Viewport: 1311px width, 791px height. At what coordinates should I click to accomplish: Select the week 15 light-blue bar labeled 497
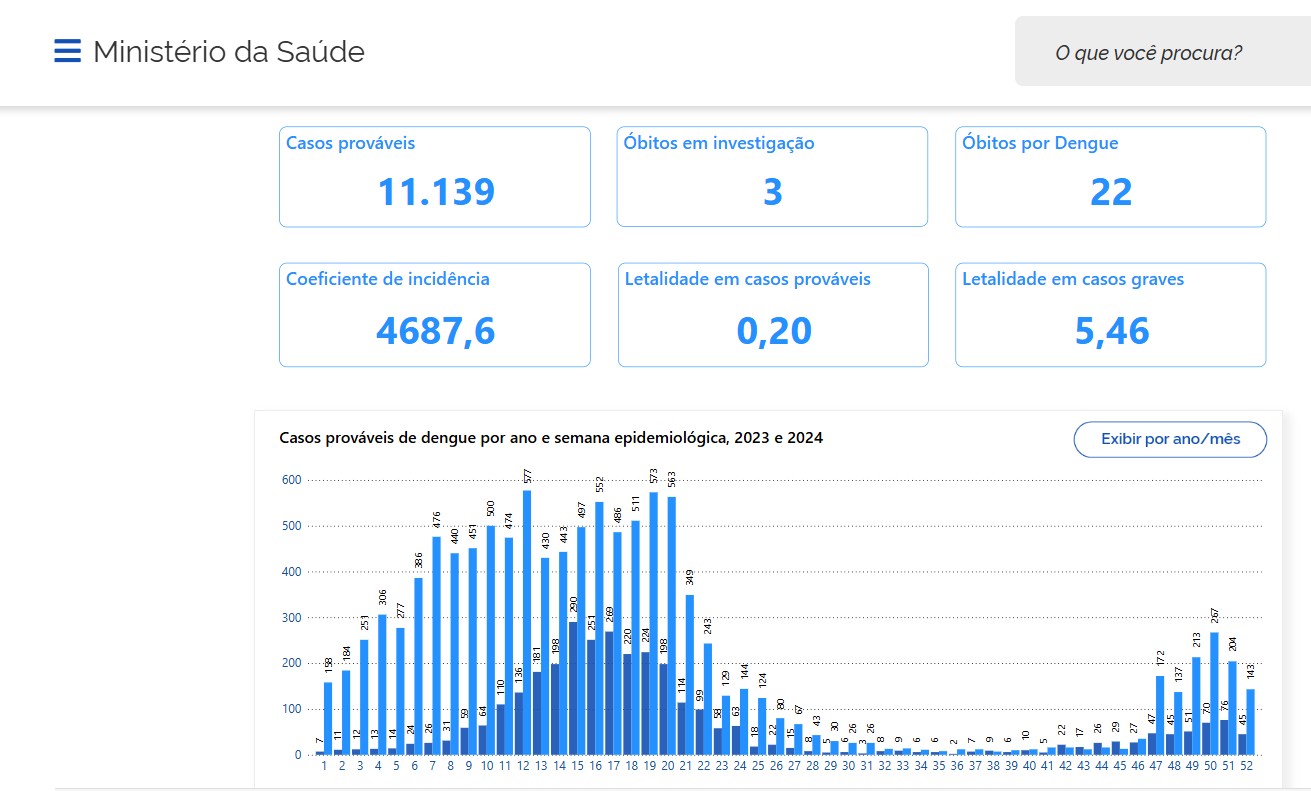[x=581, y=642]
